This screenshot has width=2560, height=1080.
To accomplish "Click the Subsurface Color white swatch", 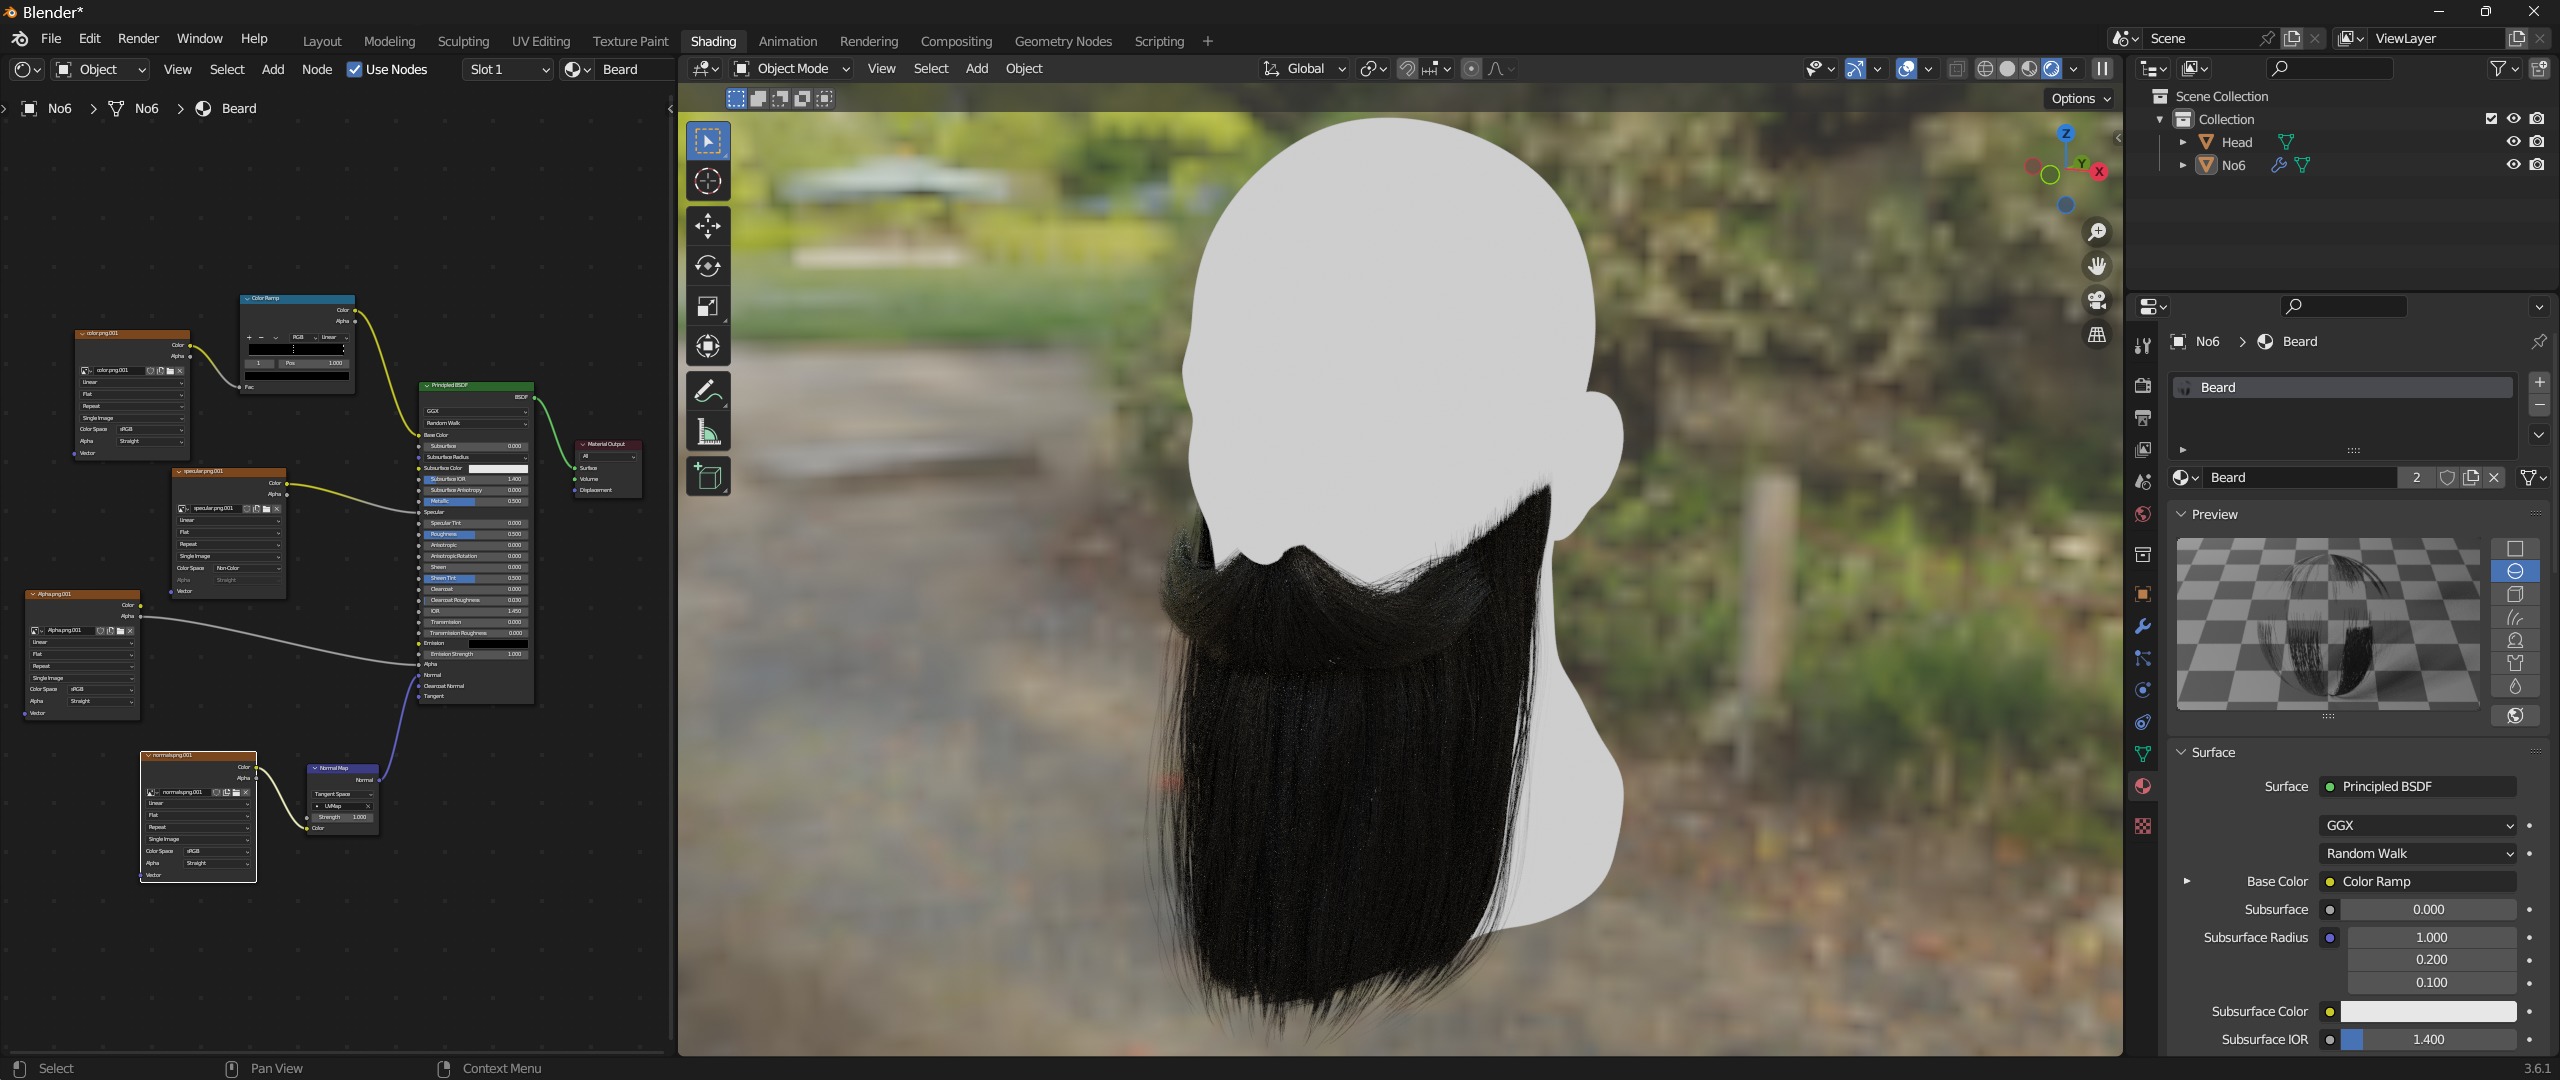I will [x=2428, y=1012].
